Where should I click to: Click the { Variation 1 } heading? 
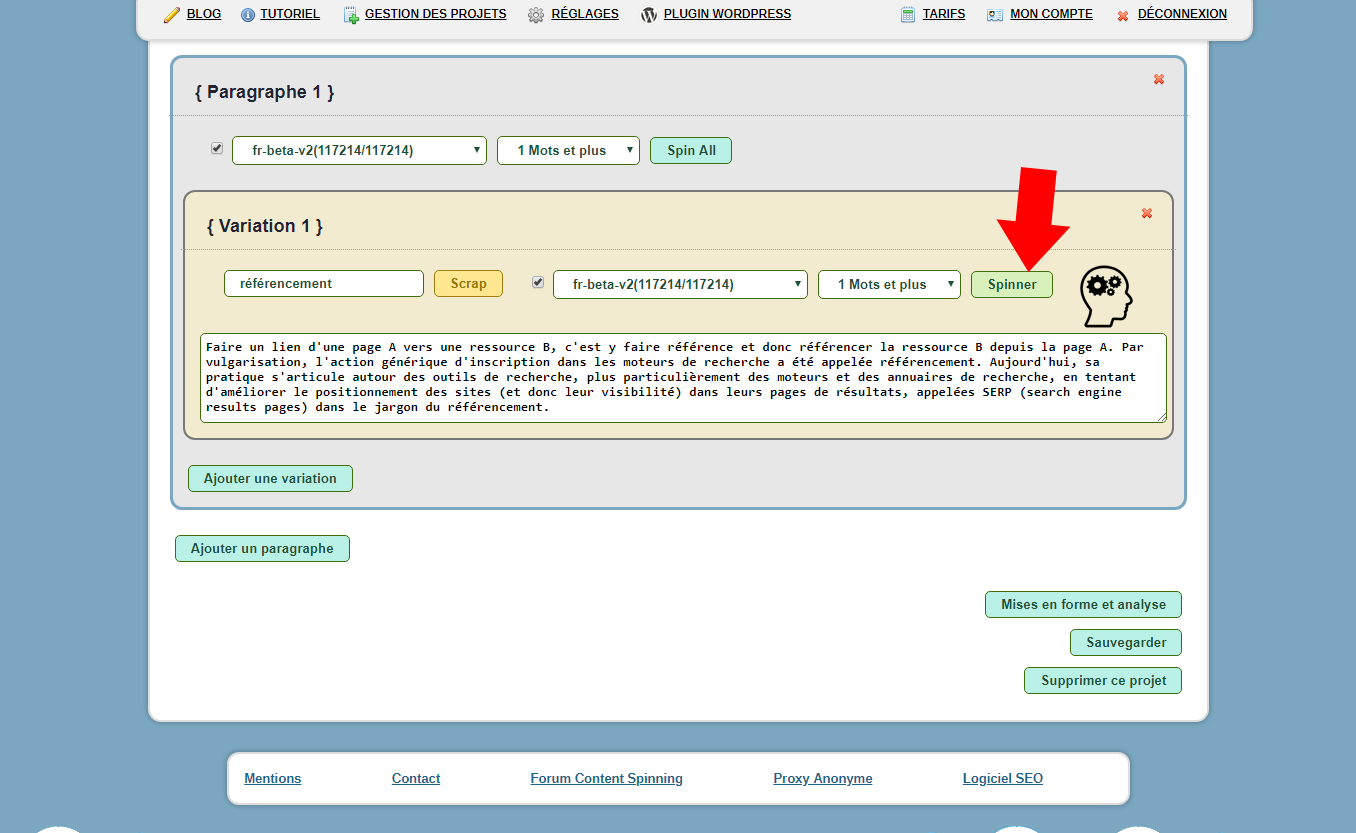pos(264,226)
